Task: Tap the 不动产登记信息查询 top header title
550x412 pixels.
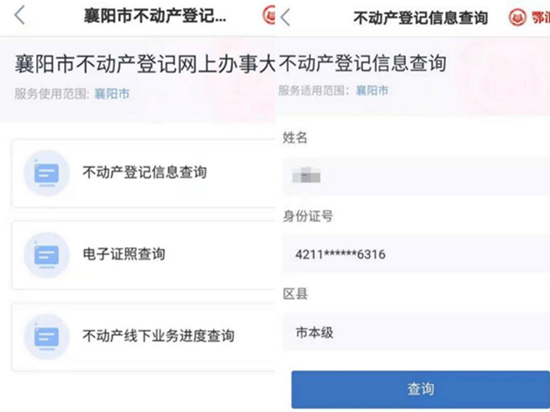Action: click(x=421, y=18)
